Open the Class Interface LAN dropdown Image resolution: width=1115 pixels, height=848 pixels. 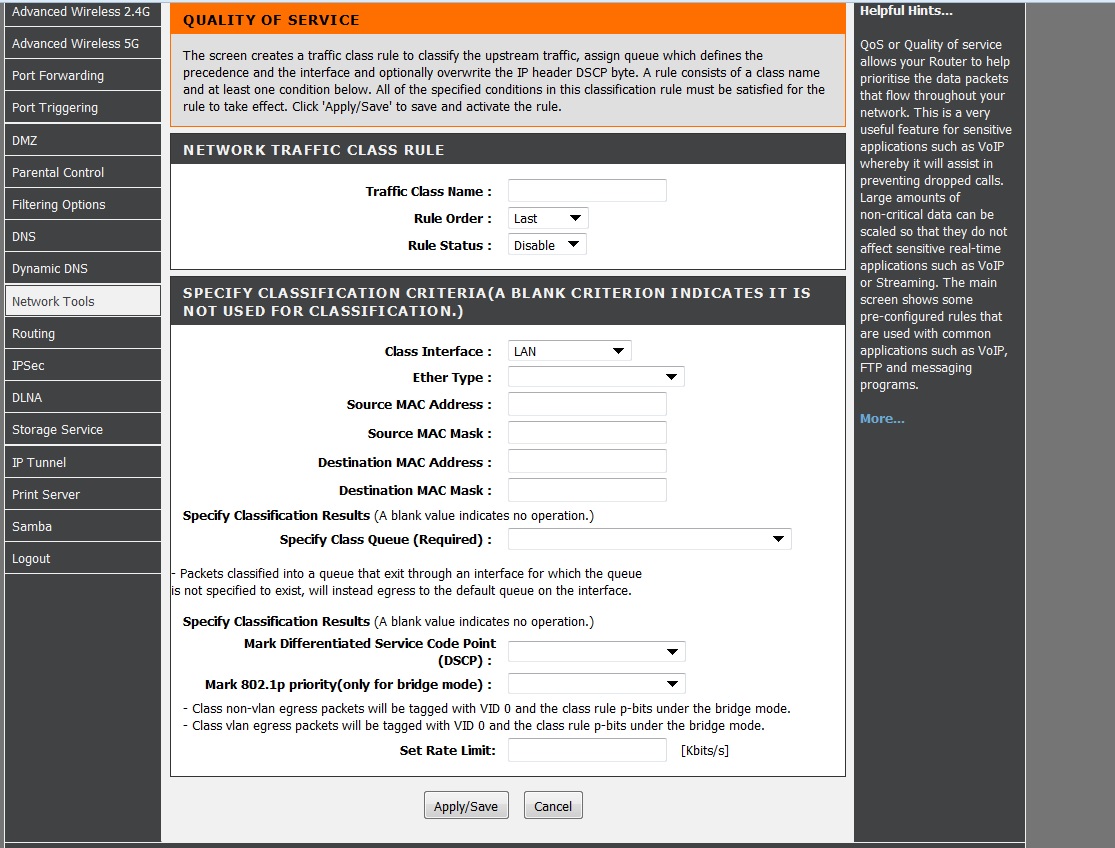click(x=569, y=351)
